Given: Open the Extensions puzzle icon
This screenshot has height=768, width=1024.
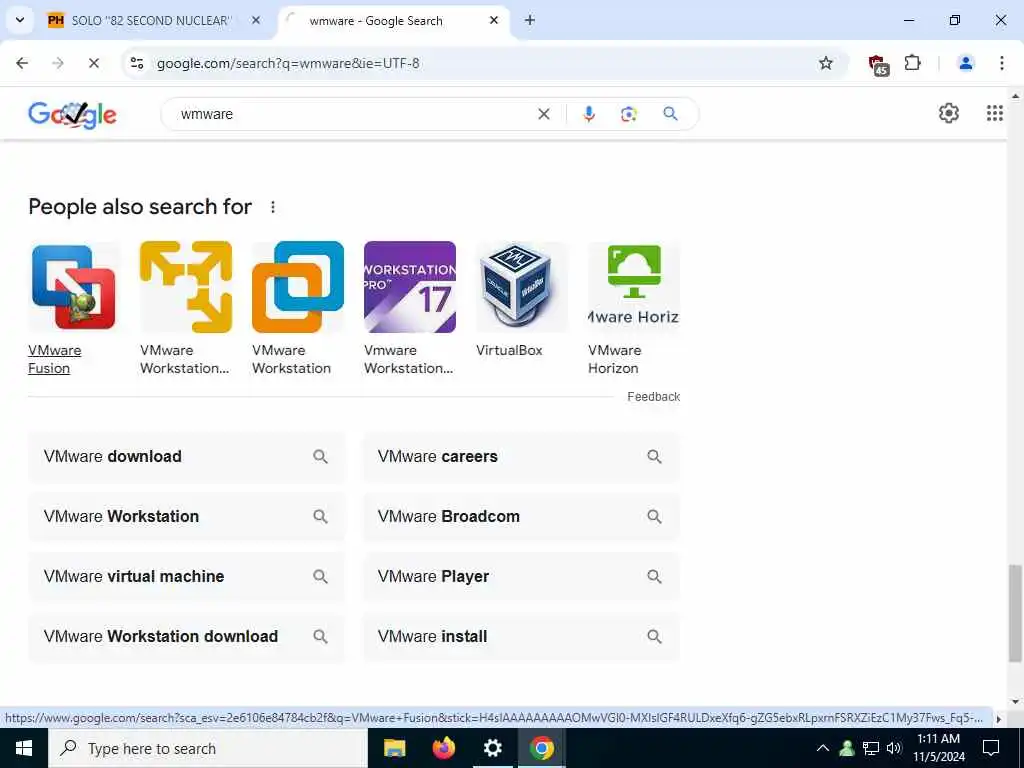Looking at the screenshot, I should (912, 63).
